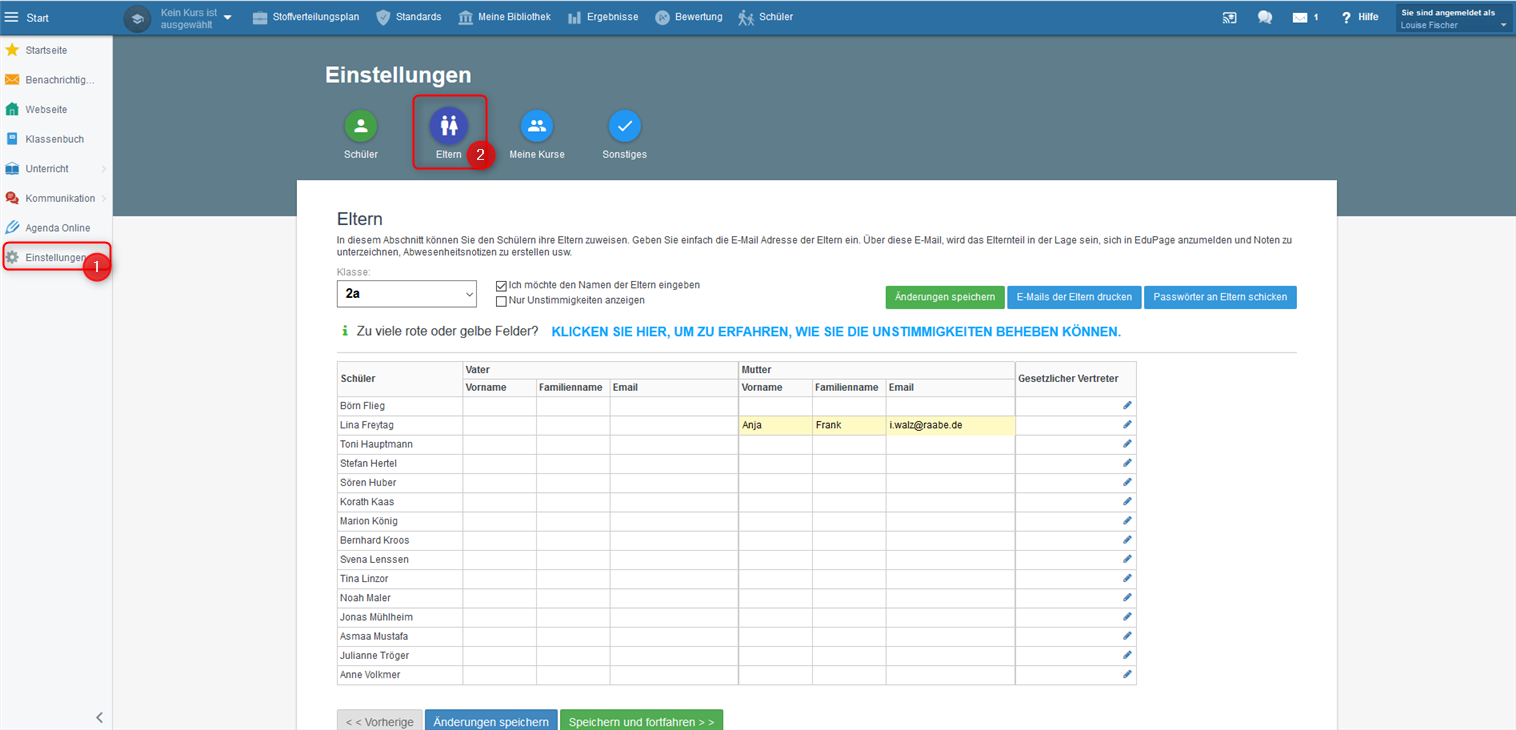
Task: Click the green Änderungen speichern button
Action: (945, 297)
